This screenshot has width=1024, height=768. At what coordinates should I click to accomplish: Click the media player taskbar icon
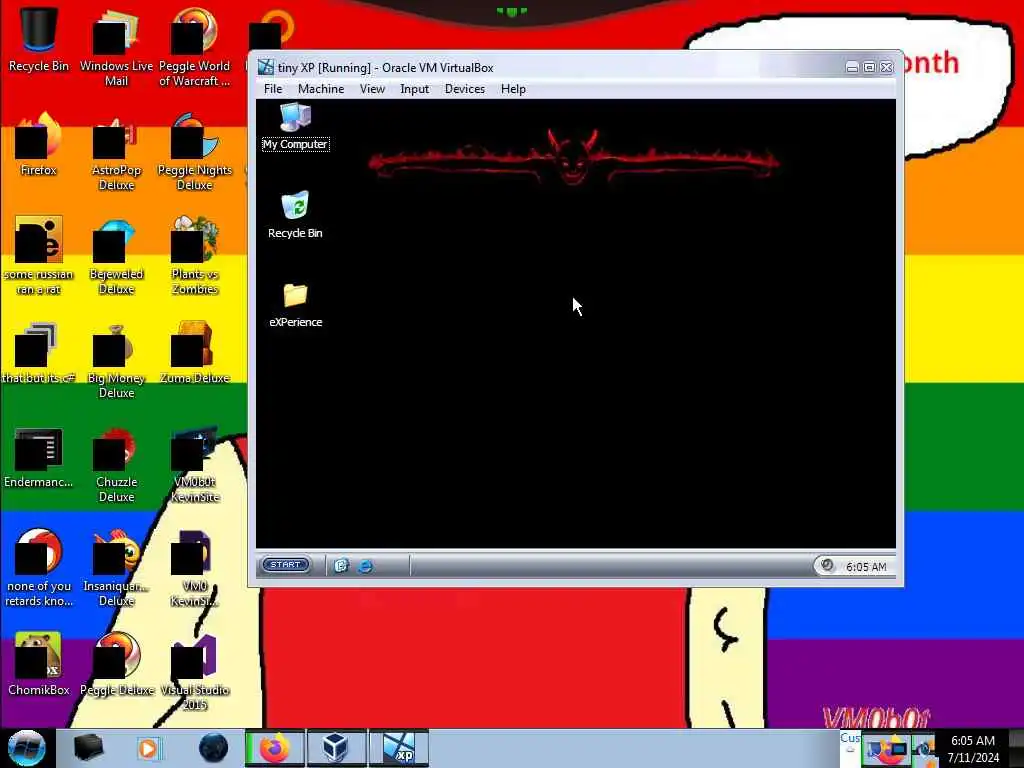[x=148, y=748]
